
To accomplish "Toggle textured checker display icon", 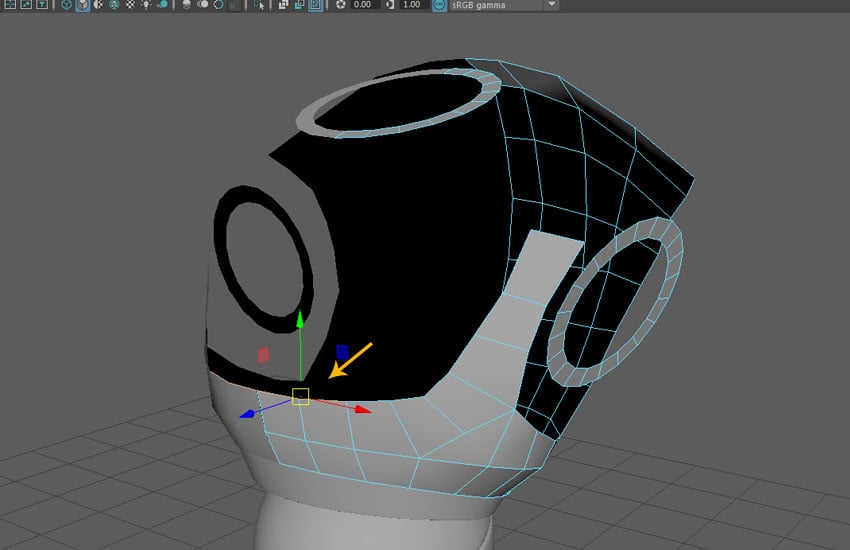I will [x=130, y=5].
